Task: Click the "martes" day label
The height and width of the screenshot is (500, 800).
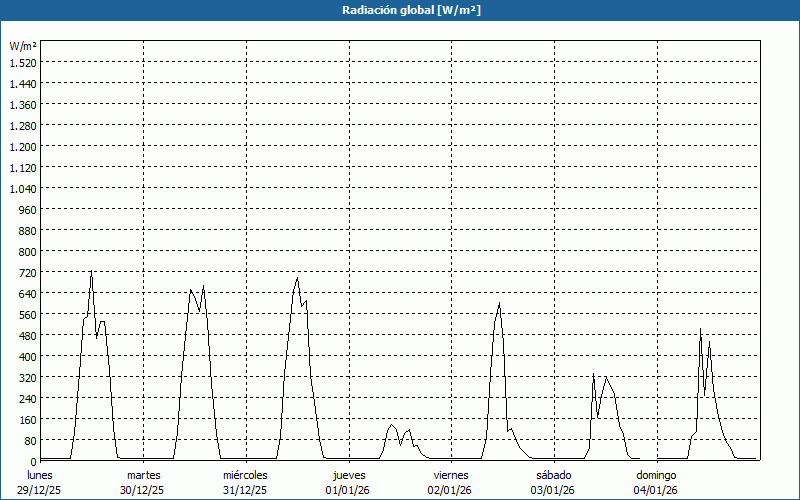Action: 143,475
